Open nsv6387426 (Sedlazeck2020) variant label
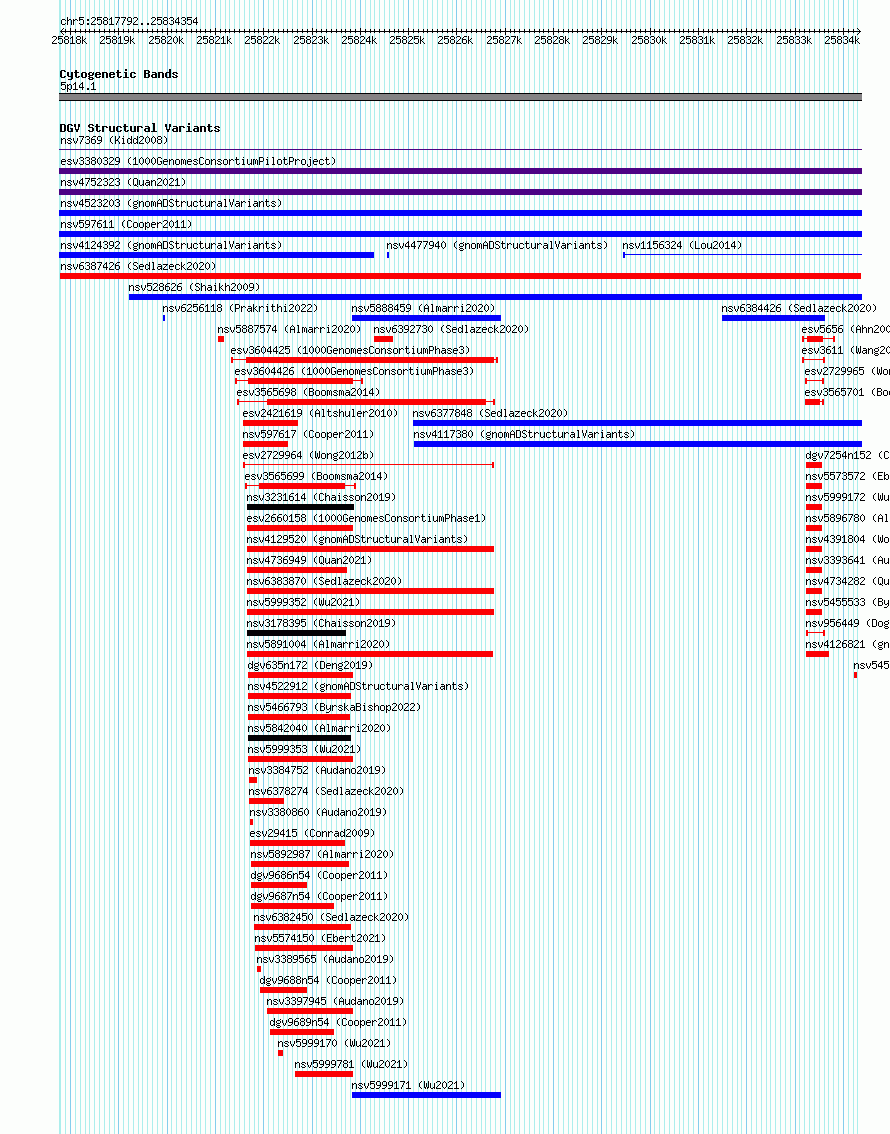This screenshot has width=890, height=1134. (x=138, y=266)
